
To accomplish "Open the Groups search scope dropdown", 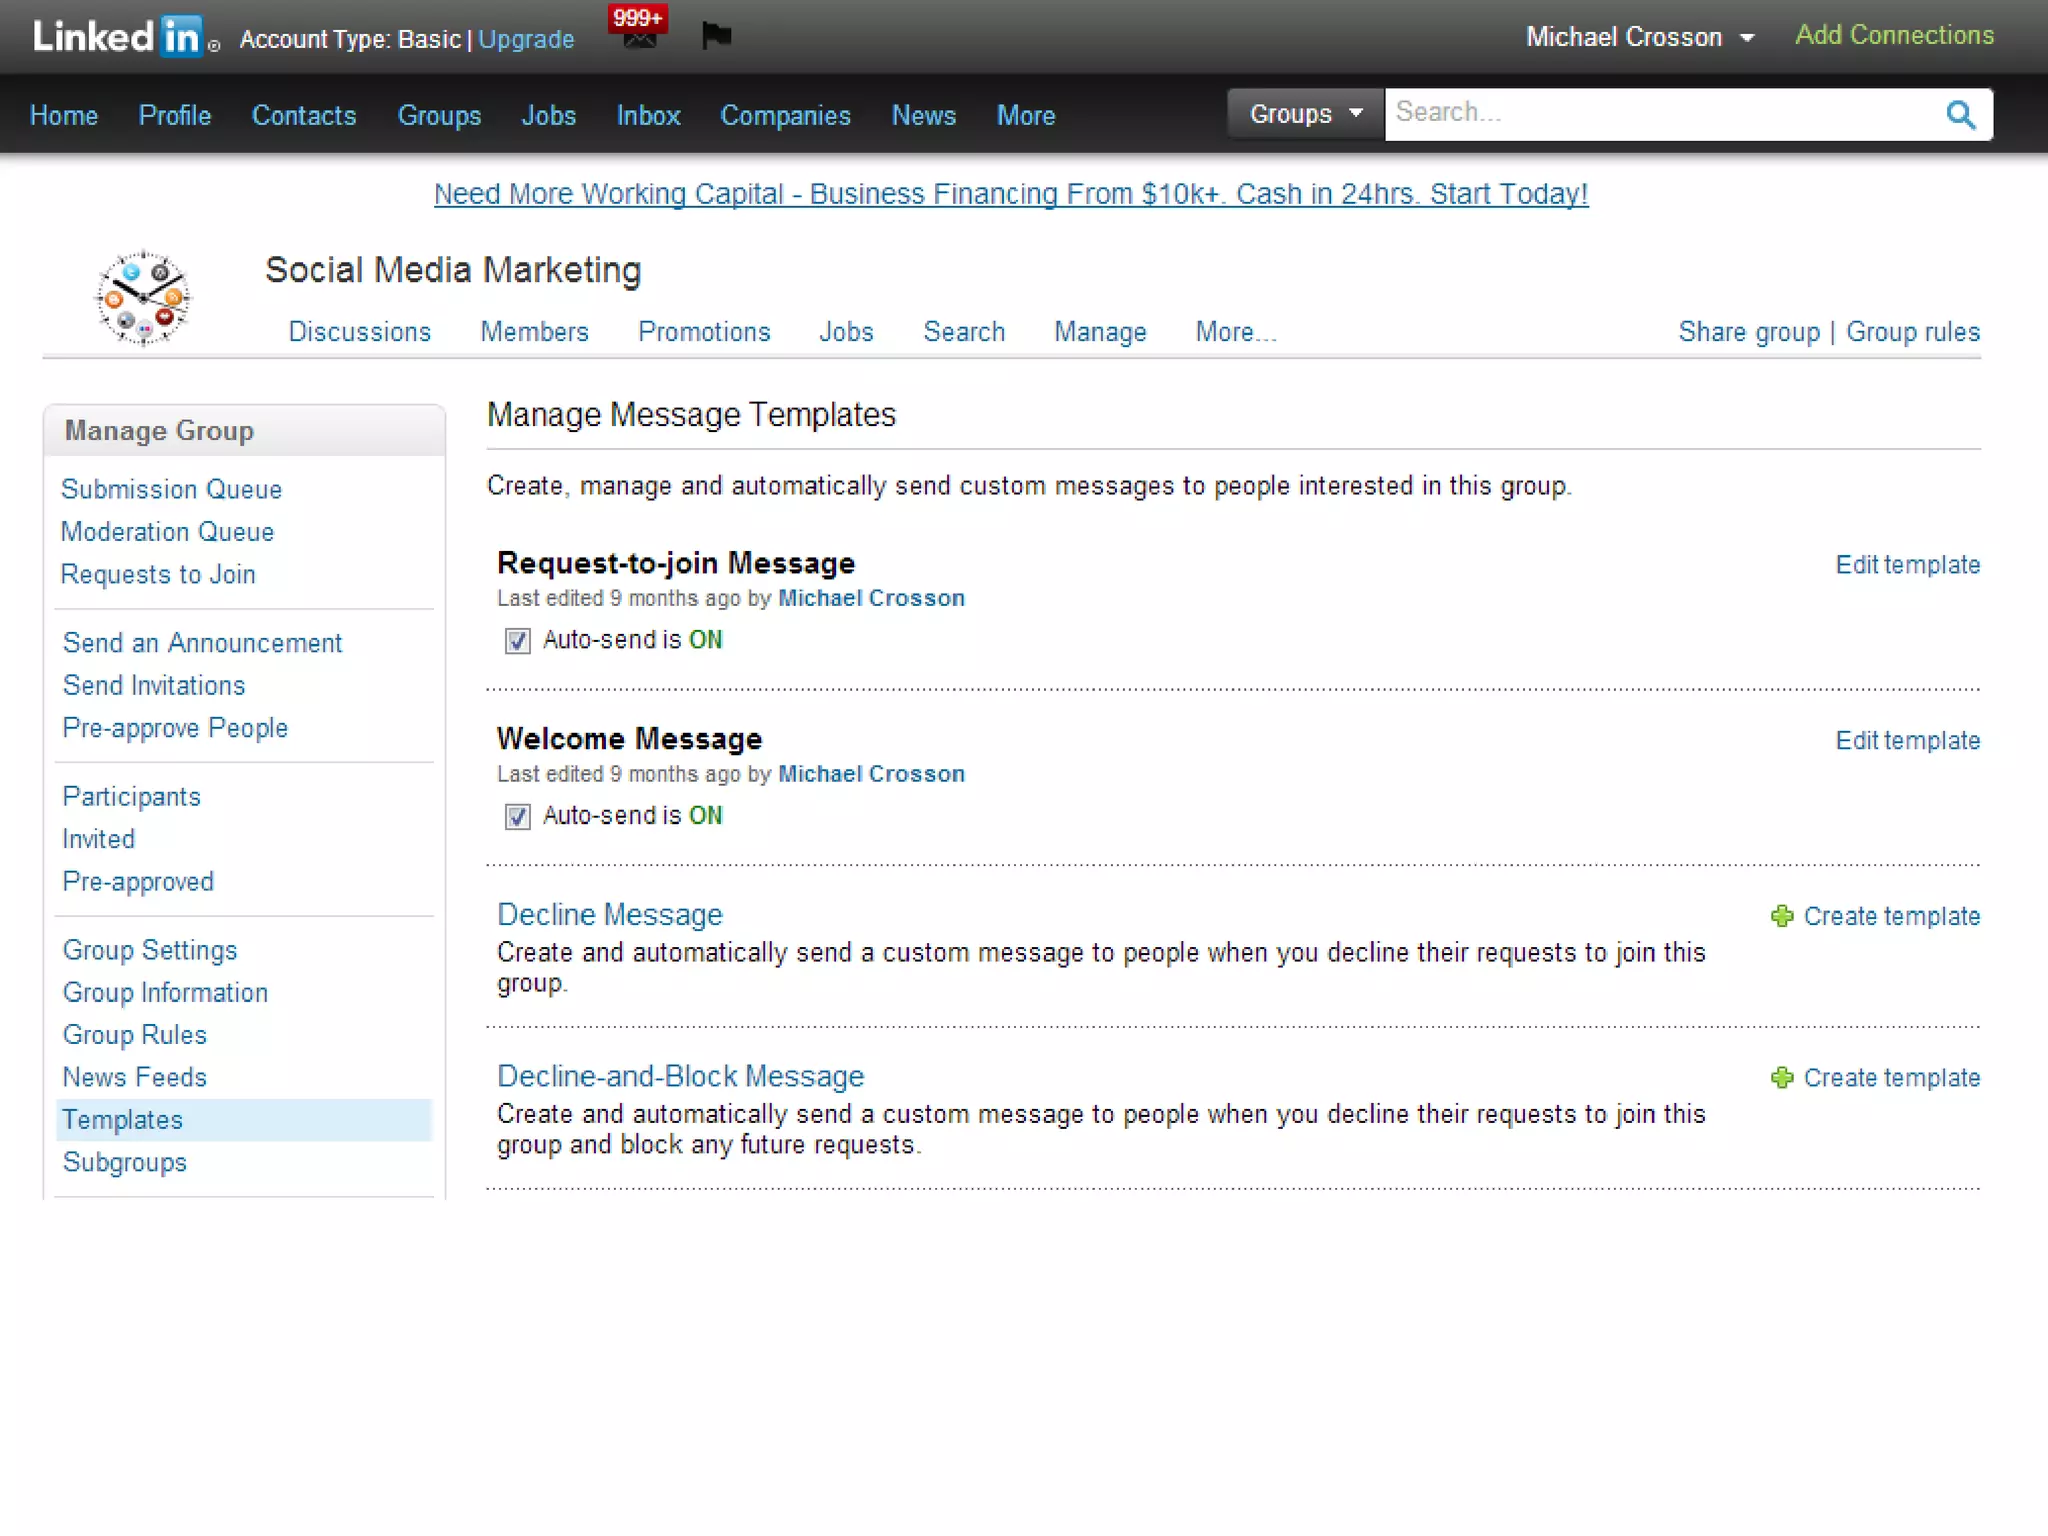I will (1305, 114).
